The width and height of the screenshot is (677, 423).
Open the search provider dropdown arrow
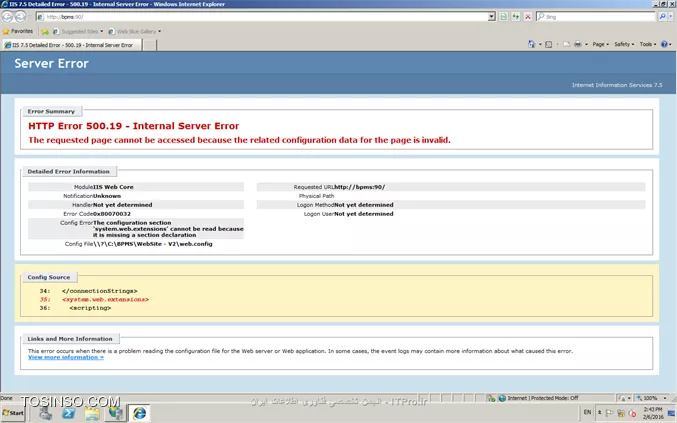tap(671, 16)
